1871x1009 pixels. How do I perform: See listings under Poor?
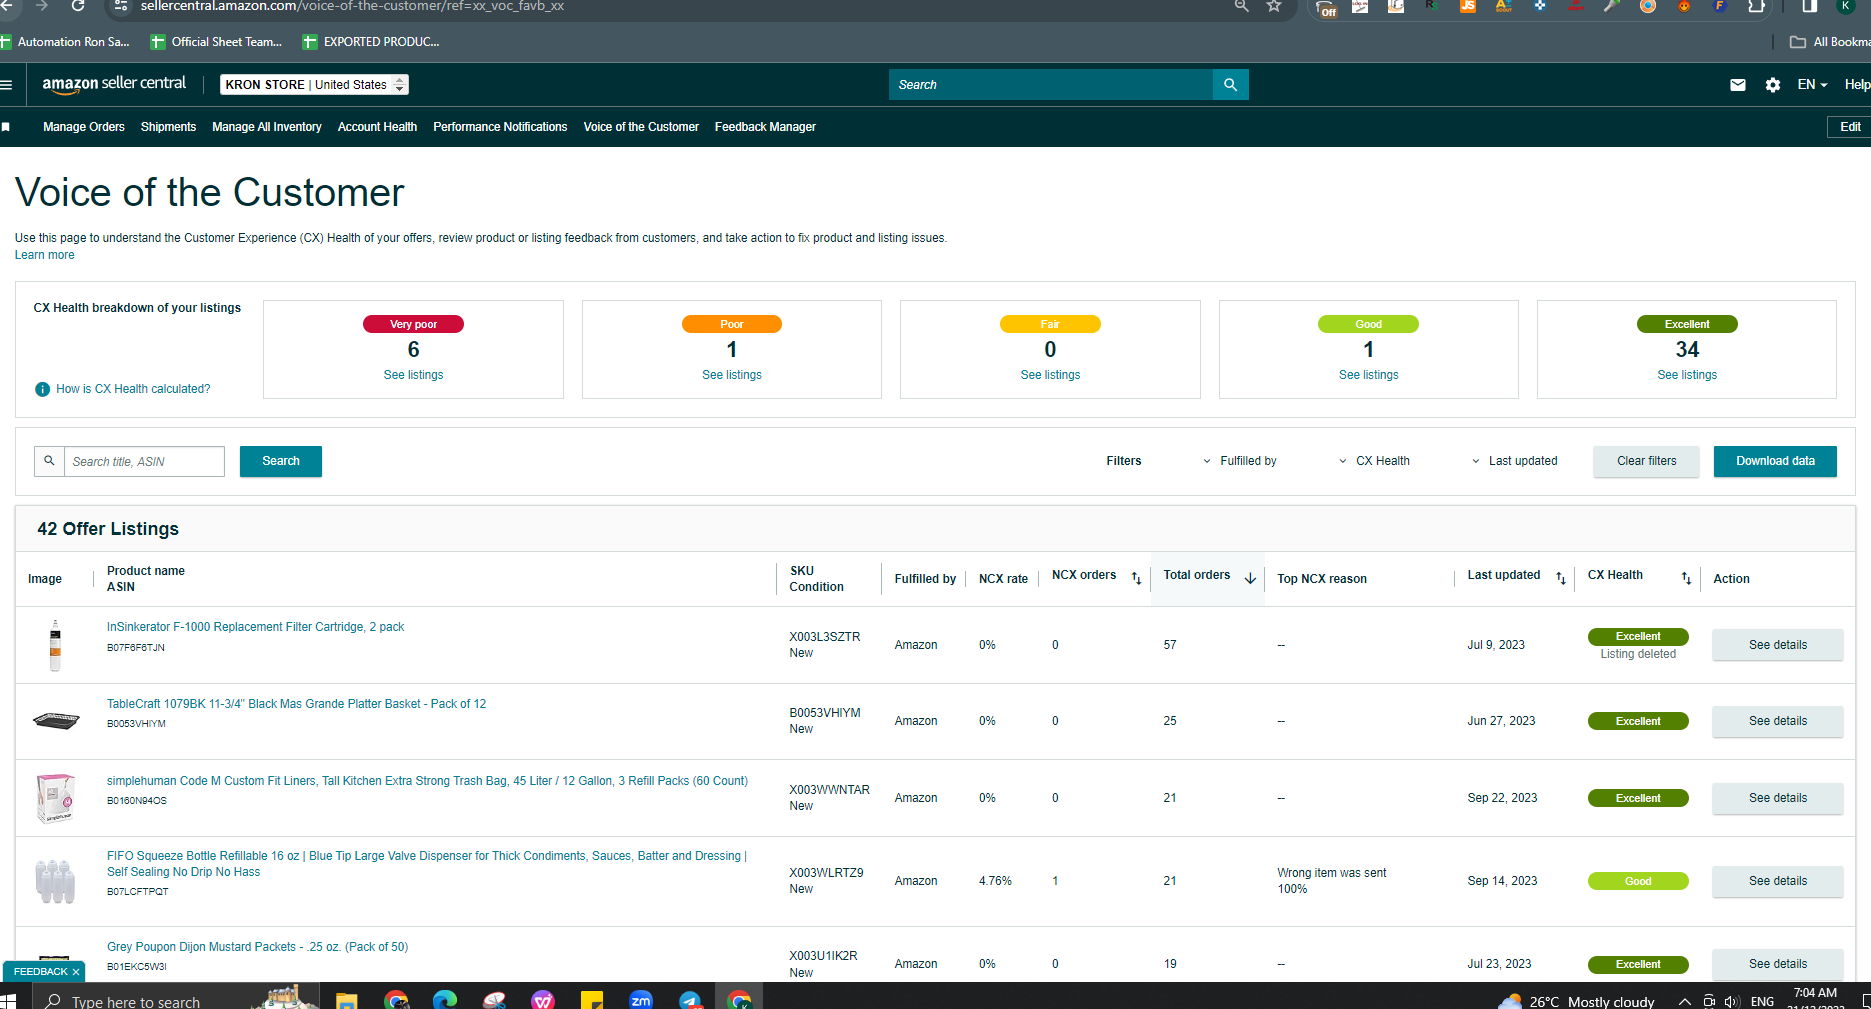[732, 375]
